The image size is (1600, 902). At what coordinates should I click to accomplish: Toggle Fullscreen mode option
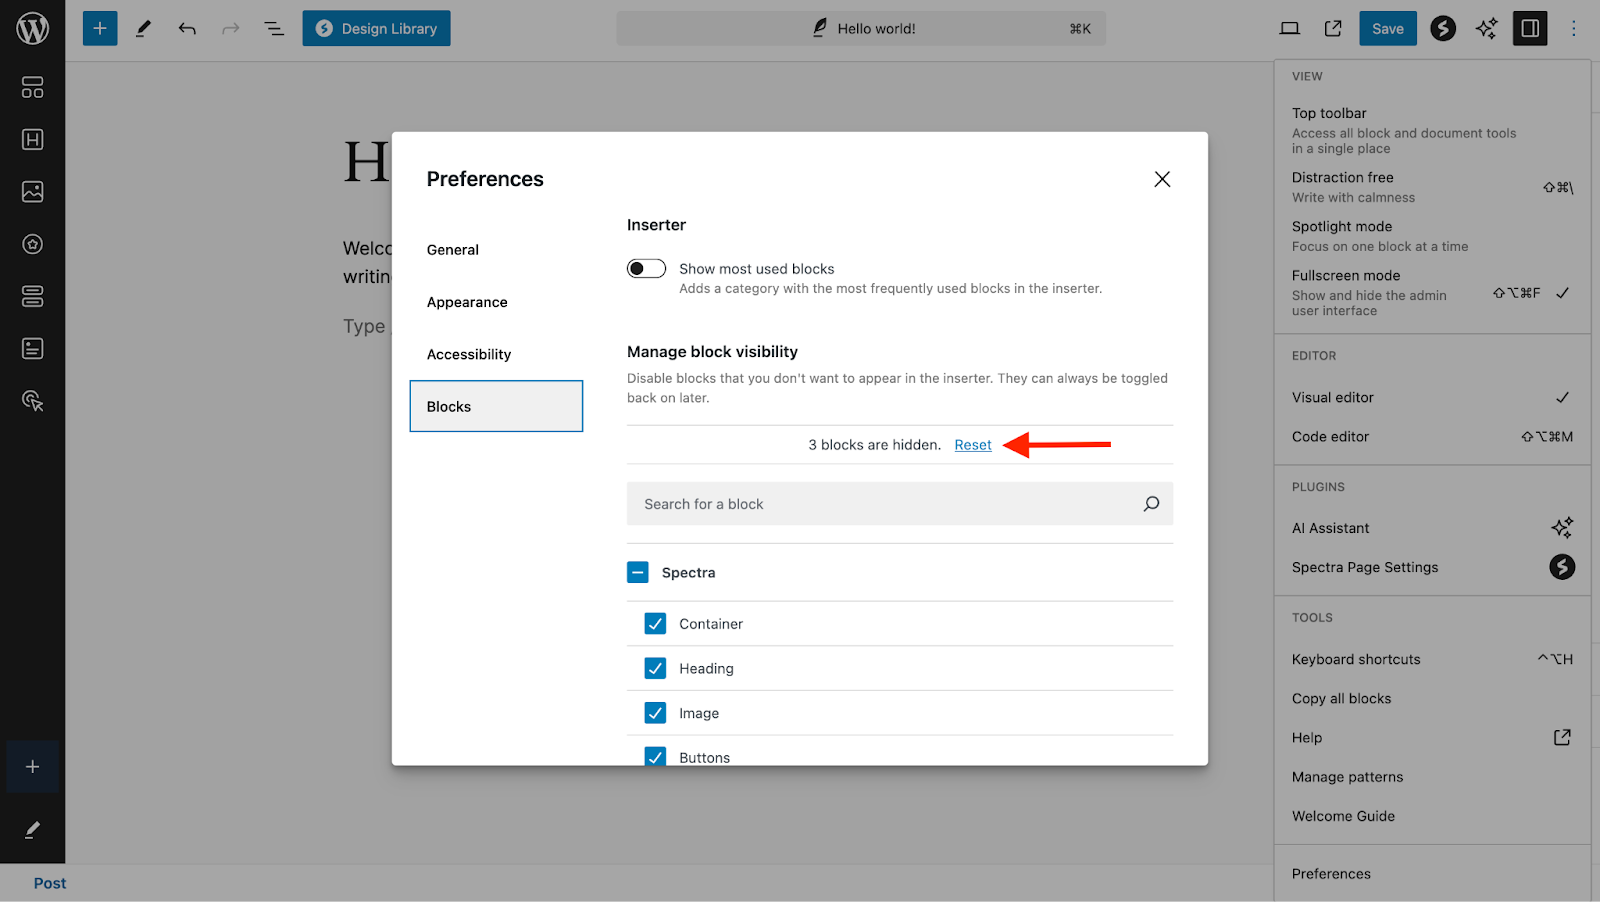click(1432, 292)
